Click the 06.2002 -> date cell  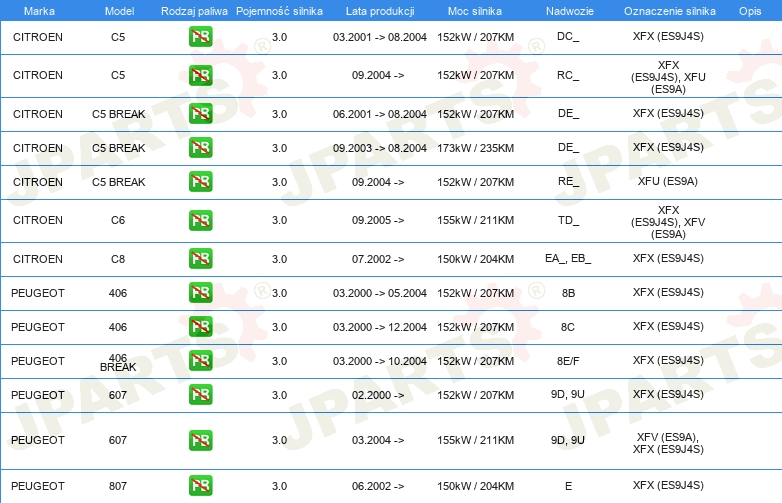[378, 486]
